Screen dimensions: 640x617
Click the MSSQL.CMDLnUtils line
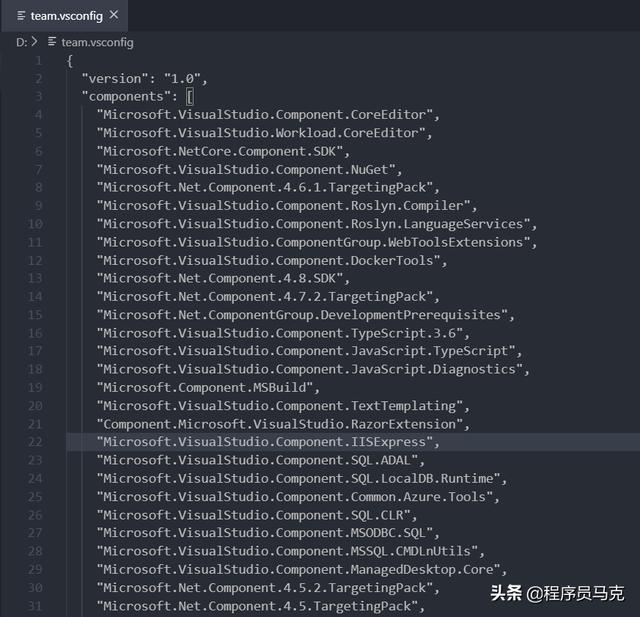click(291, 551)
